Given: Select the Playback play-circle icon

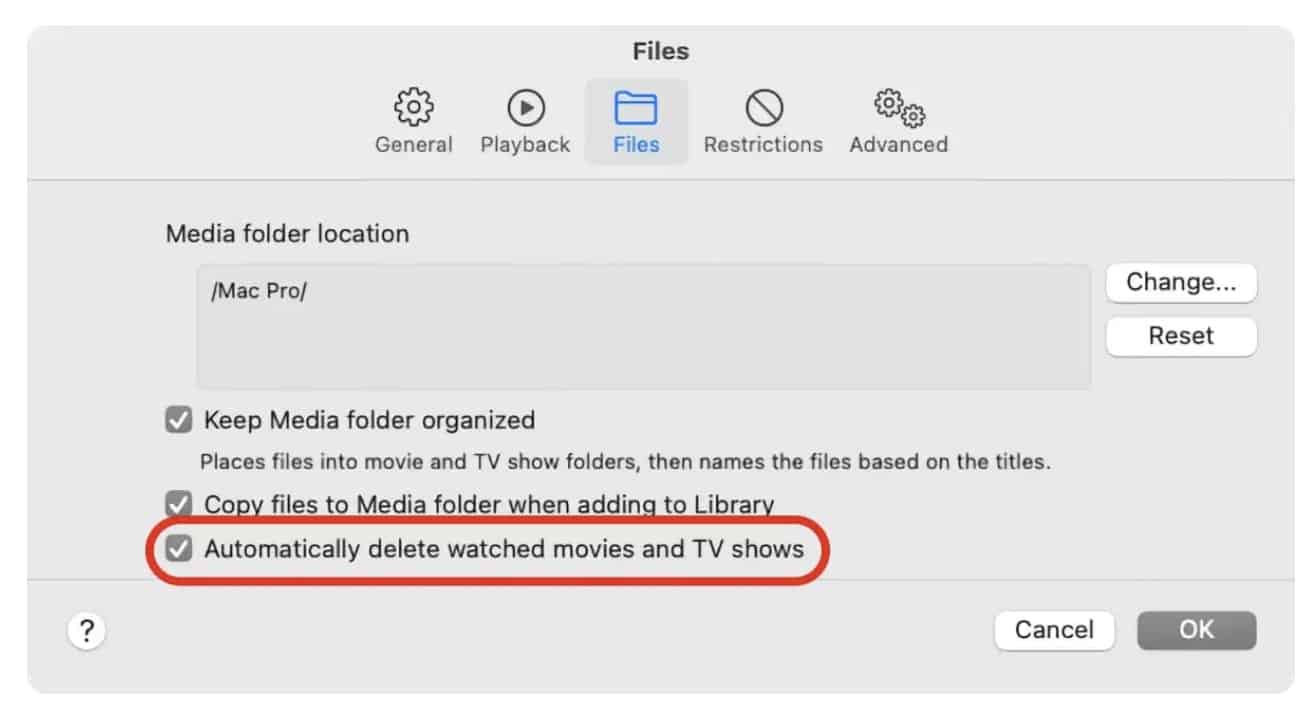Looking at the screenshot, I should (x=526, y=106).
